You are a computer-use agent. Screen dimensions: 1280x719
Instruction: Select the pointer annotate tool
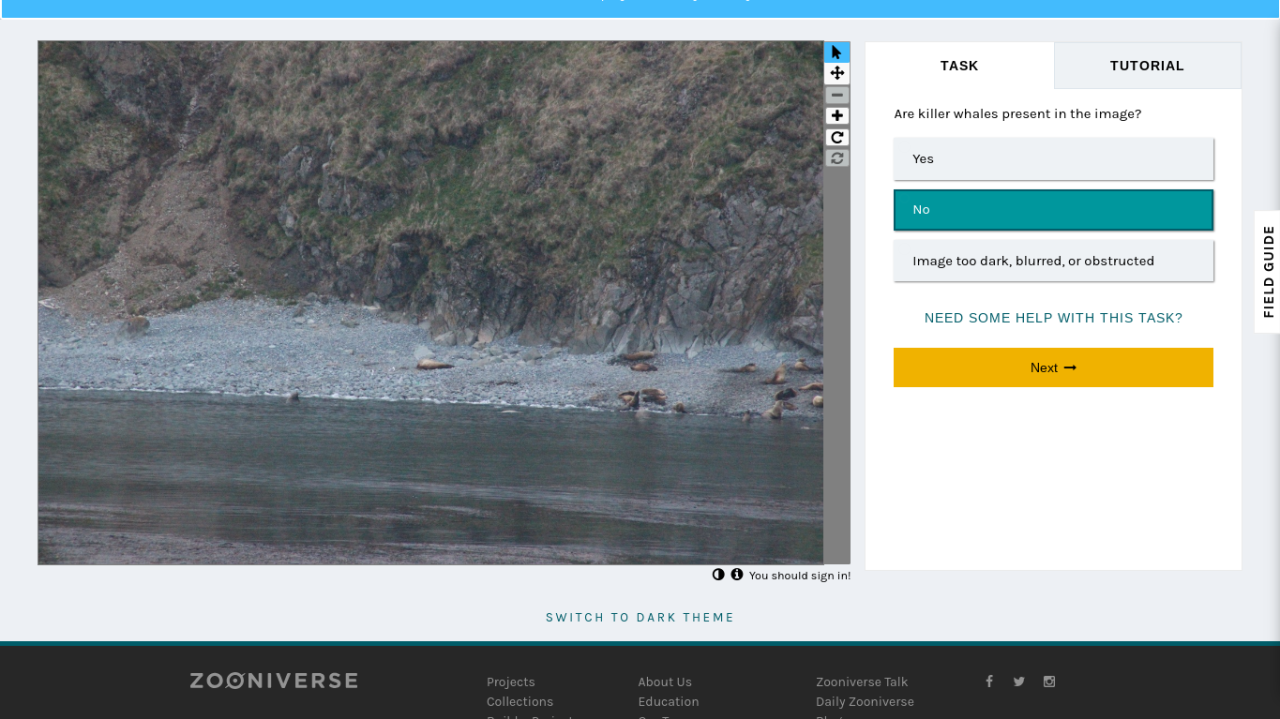click(837, 52)
